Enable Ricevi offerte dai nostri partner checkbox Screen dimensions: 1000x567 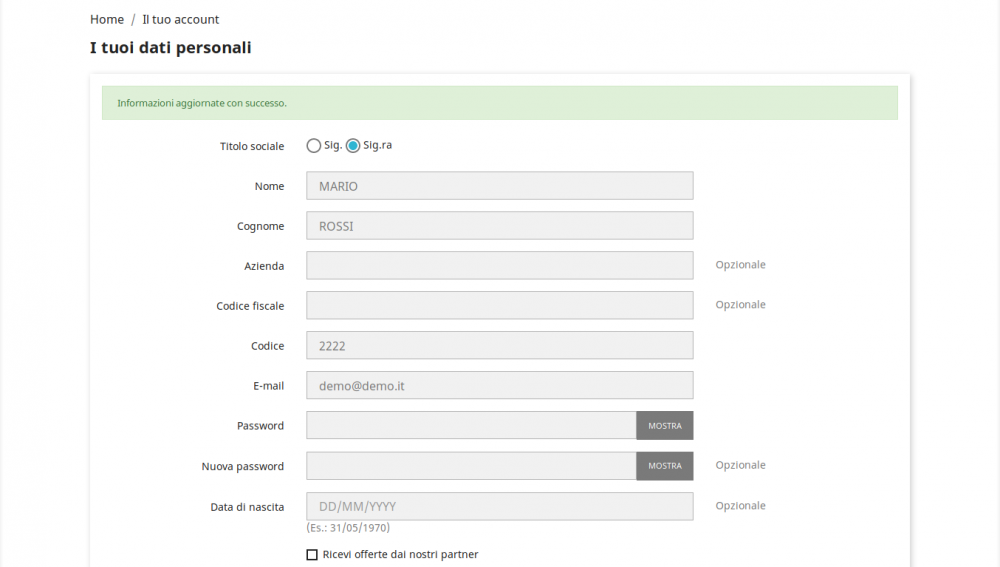[312, 555]
